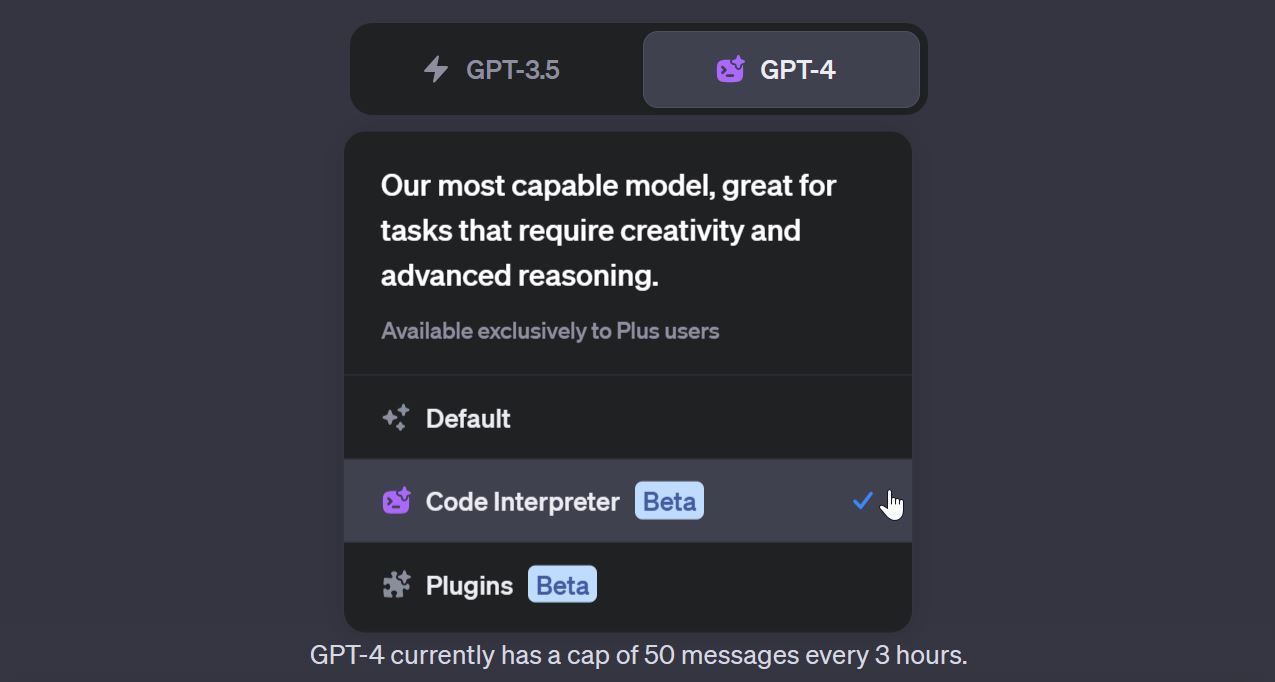1275x682 pixels.
Task: Click the Beta badge next to Code Interpreter
Action: click(669, 501)
